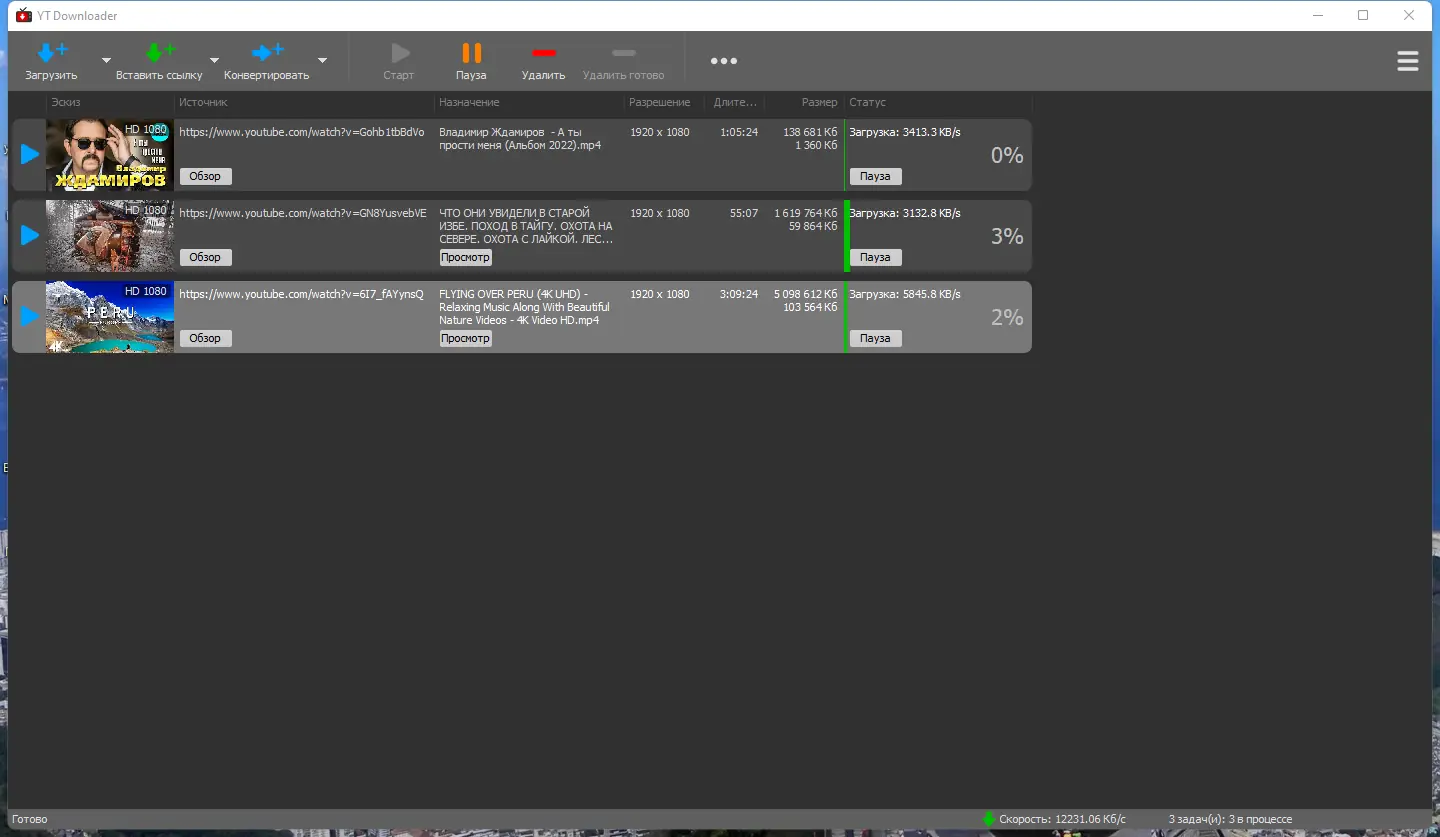This screenshot has height=837, width=1440.
Task: Click the URL ending in 6I7_fAYynsQ
Action: pyautogui.click(x=301, y=294)
